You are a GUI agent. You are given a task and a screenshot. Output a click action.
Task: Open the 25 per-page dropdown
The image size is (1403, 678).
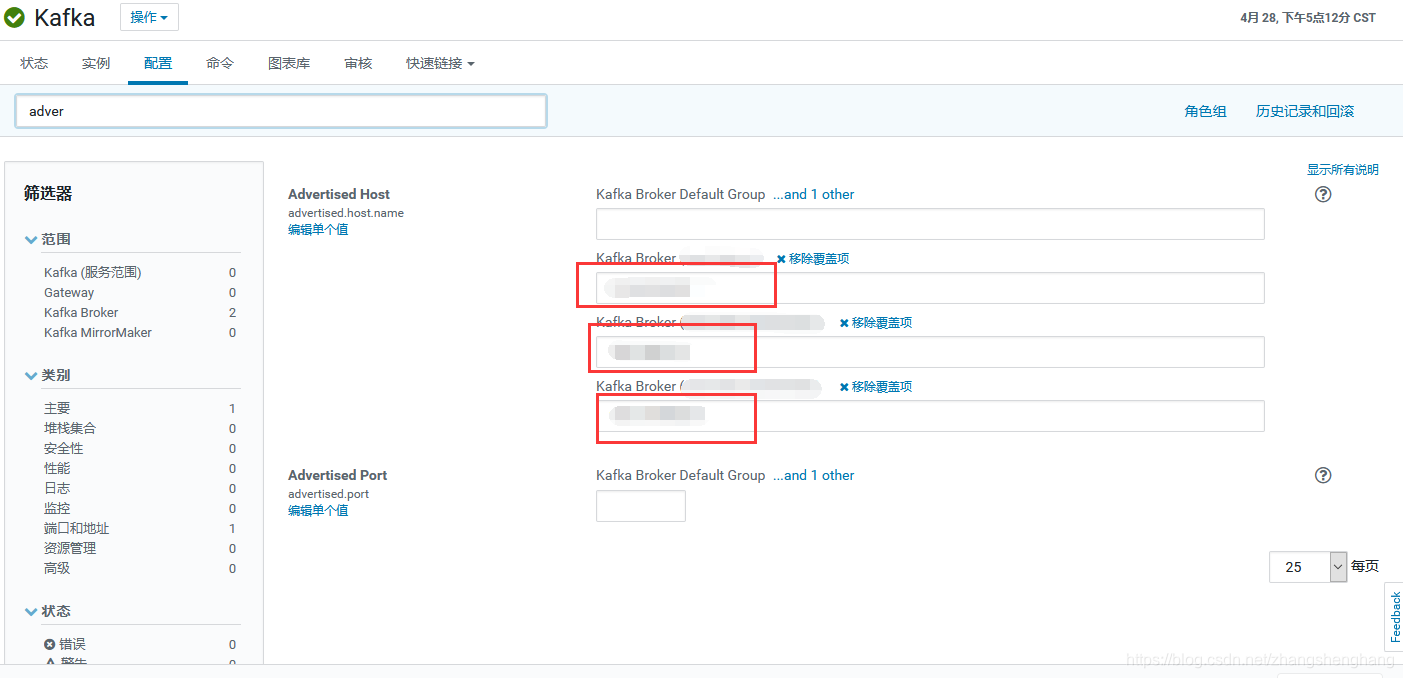click(x=1309, y=566)
